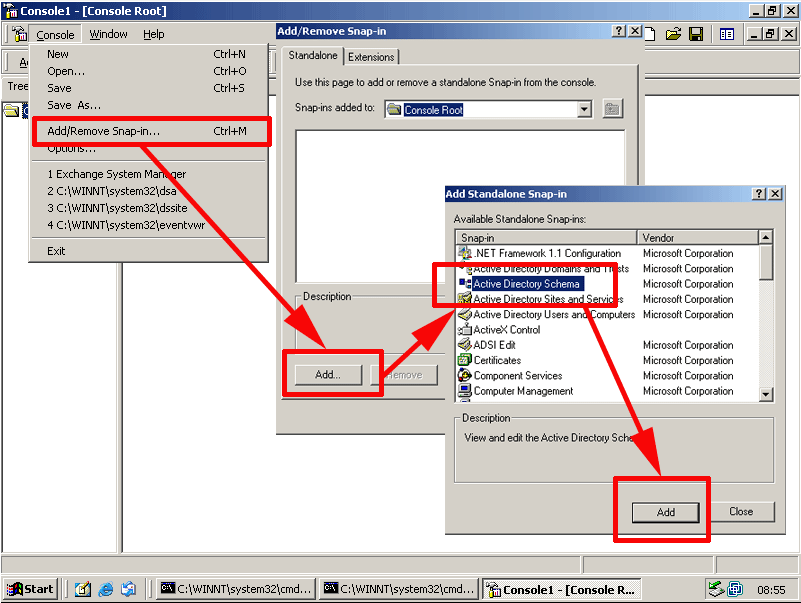This screenshot has height=603, width=801.
Task: Choose Save As... menu entry
Action: 147,105
